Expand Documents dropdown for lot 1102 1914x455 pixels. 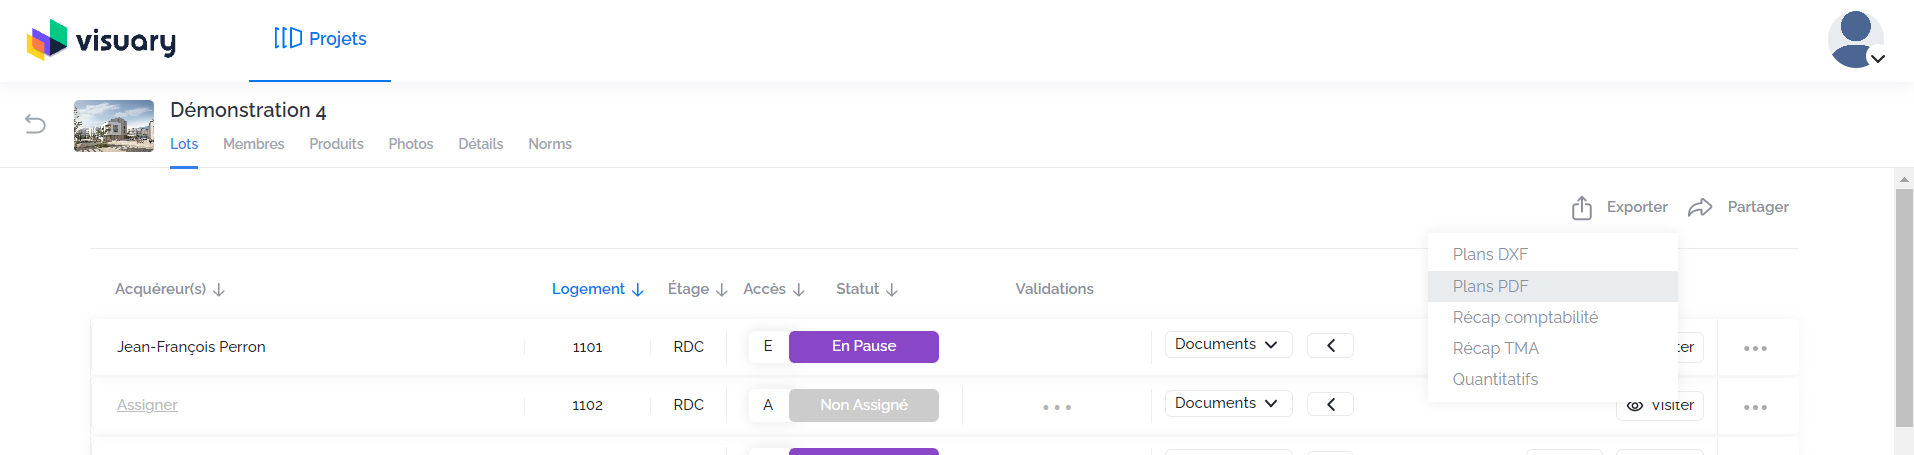pyautogui.click(x=1228, y=403)
